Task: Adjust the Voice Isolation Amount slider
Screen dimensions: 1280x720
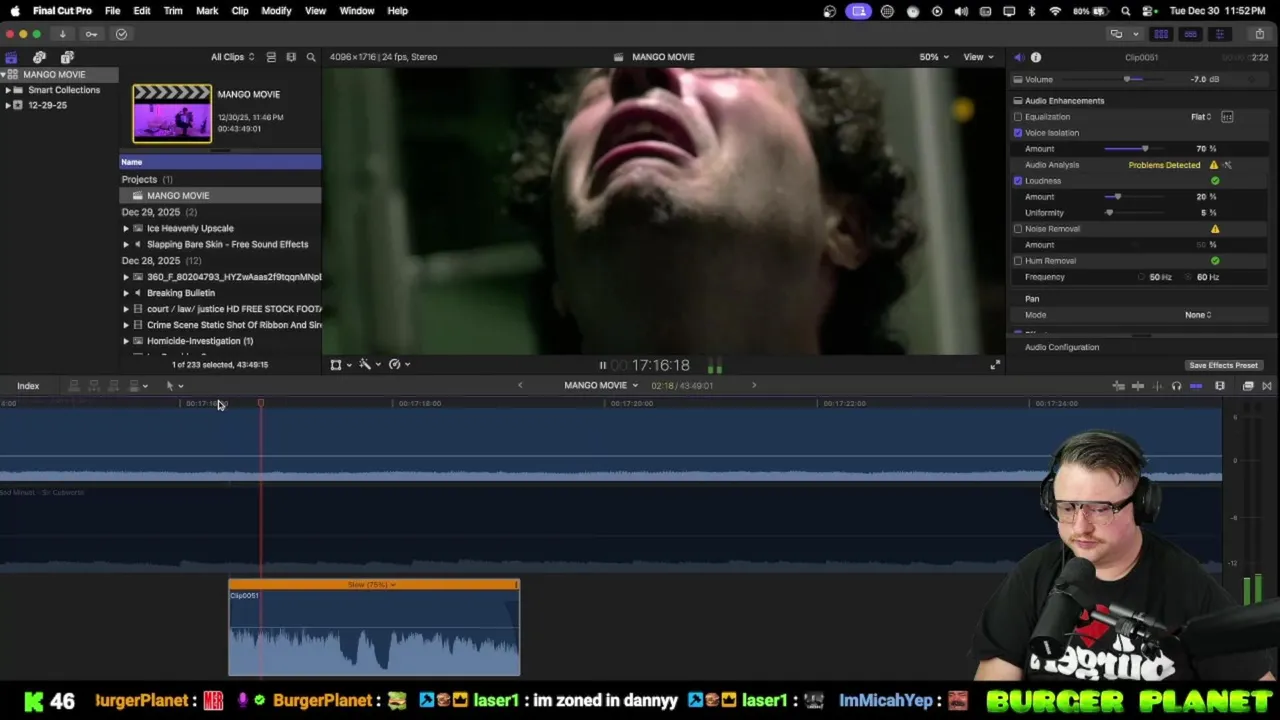Action: [x=1145, y=149]
